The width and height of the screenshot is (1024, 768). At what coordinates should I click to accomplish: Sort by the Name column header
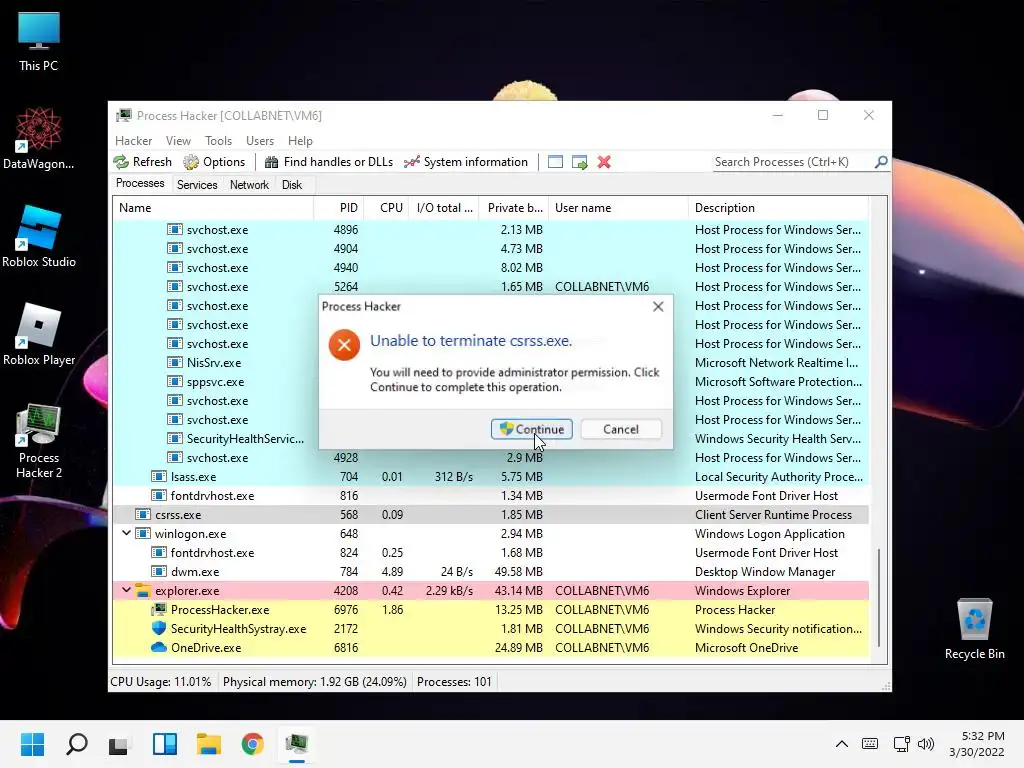tap(213, 208)
